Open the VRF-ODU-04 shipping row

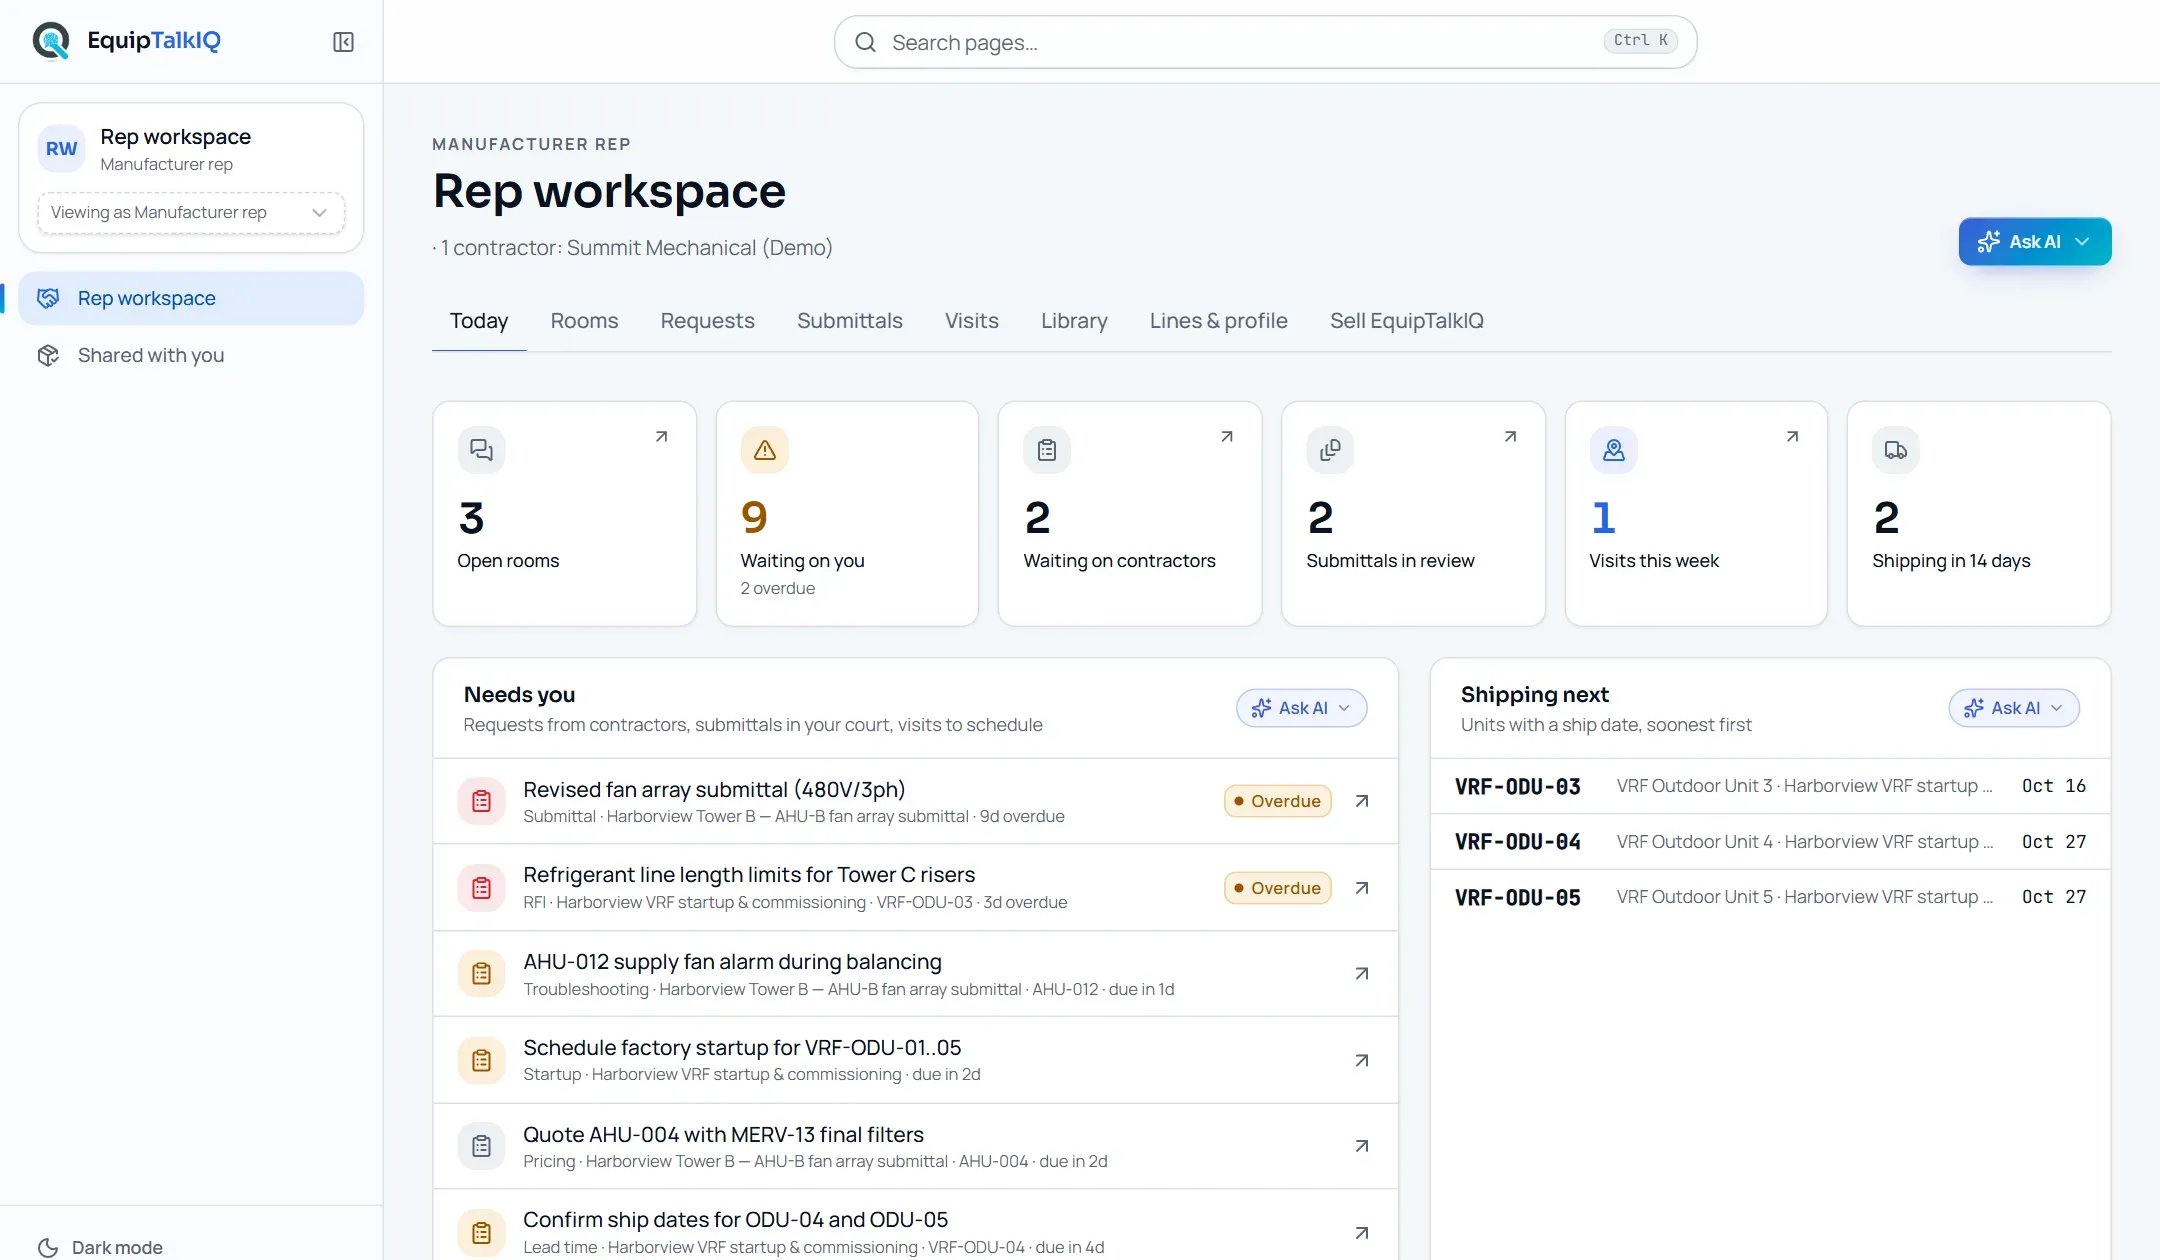pos(1770,842)
